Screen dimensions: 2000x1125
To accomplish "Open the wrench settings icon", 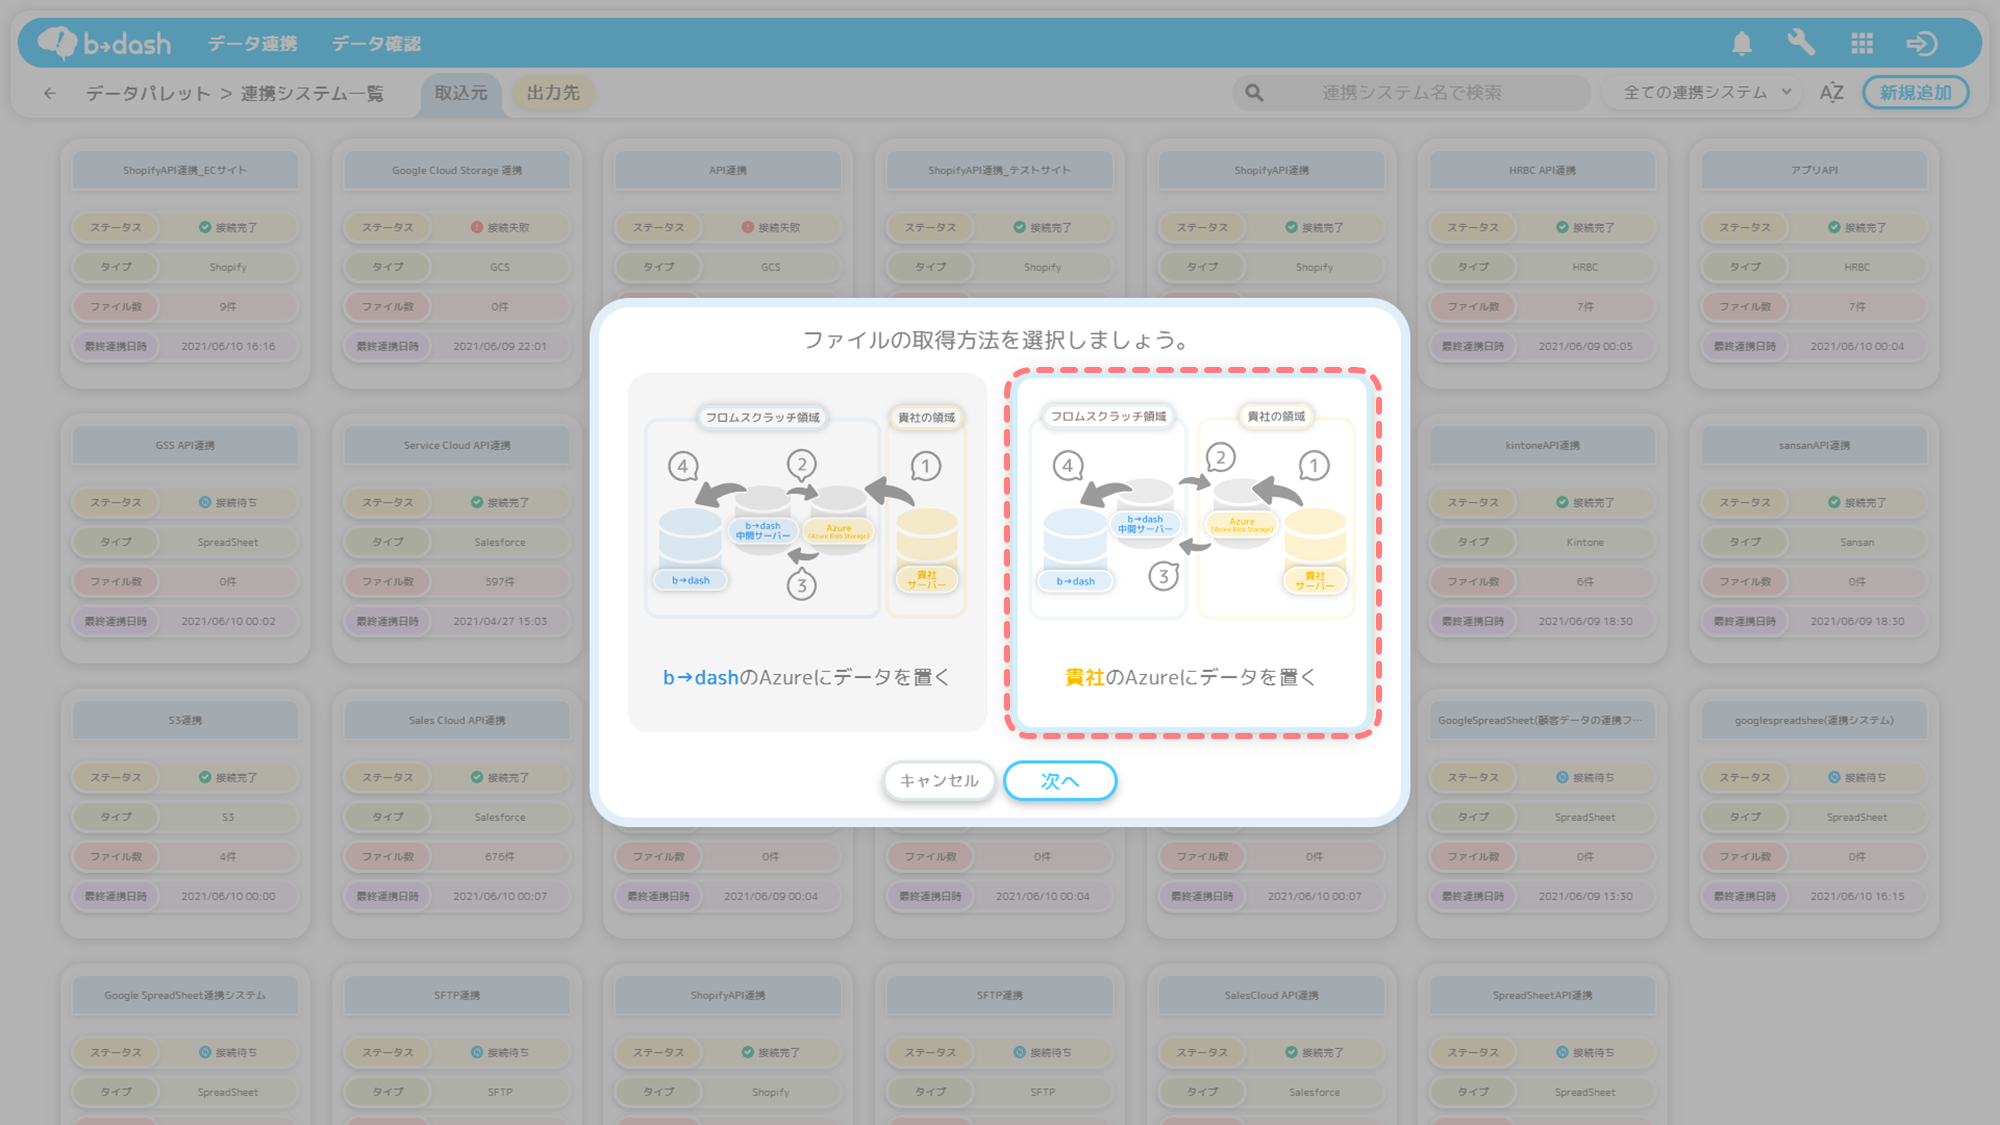I will point(1801,43).
